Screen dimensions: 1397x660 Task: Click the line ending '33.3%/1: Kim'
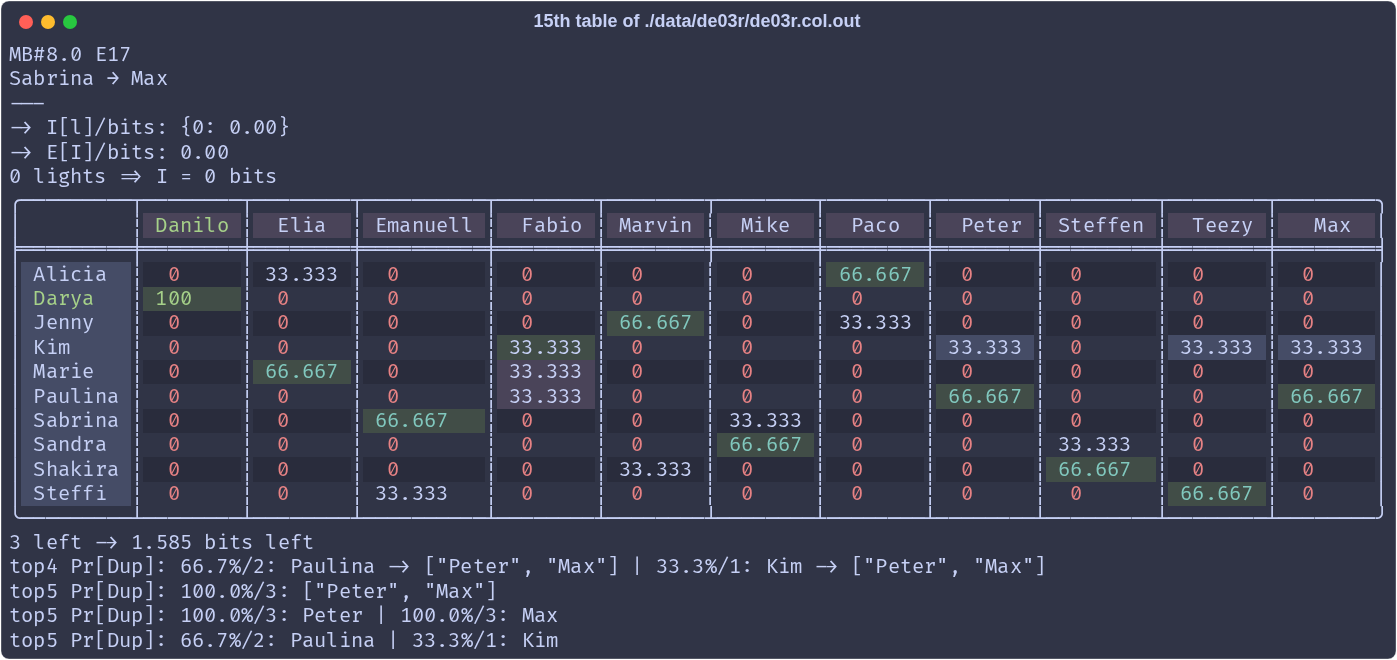click(x=283, y=641)
